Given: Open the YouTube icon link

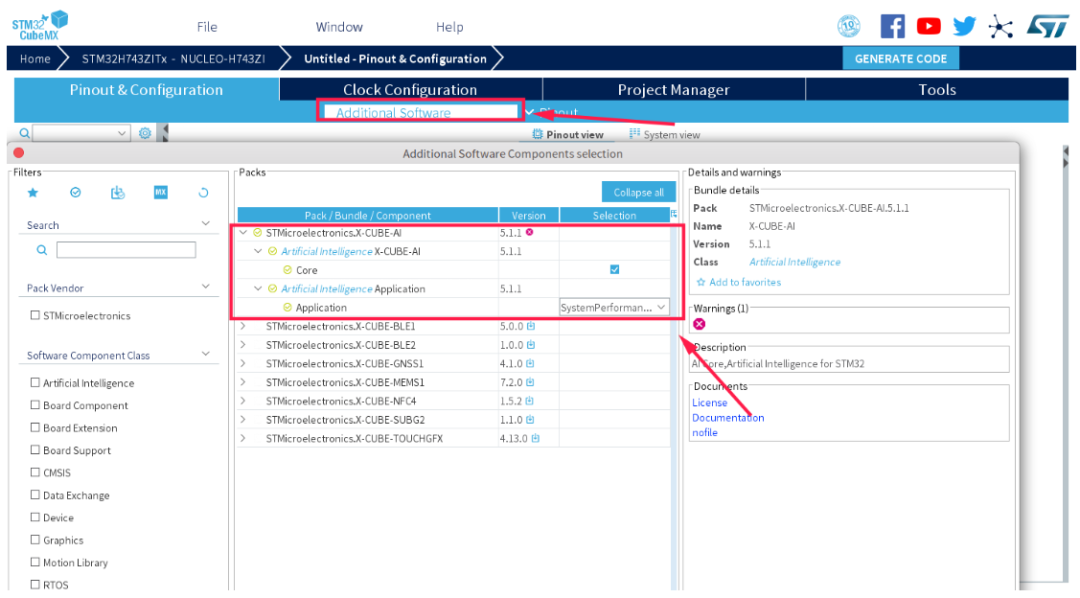Looking at the screenshot, I should pos(928,26).
